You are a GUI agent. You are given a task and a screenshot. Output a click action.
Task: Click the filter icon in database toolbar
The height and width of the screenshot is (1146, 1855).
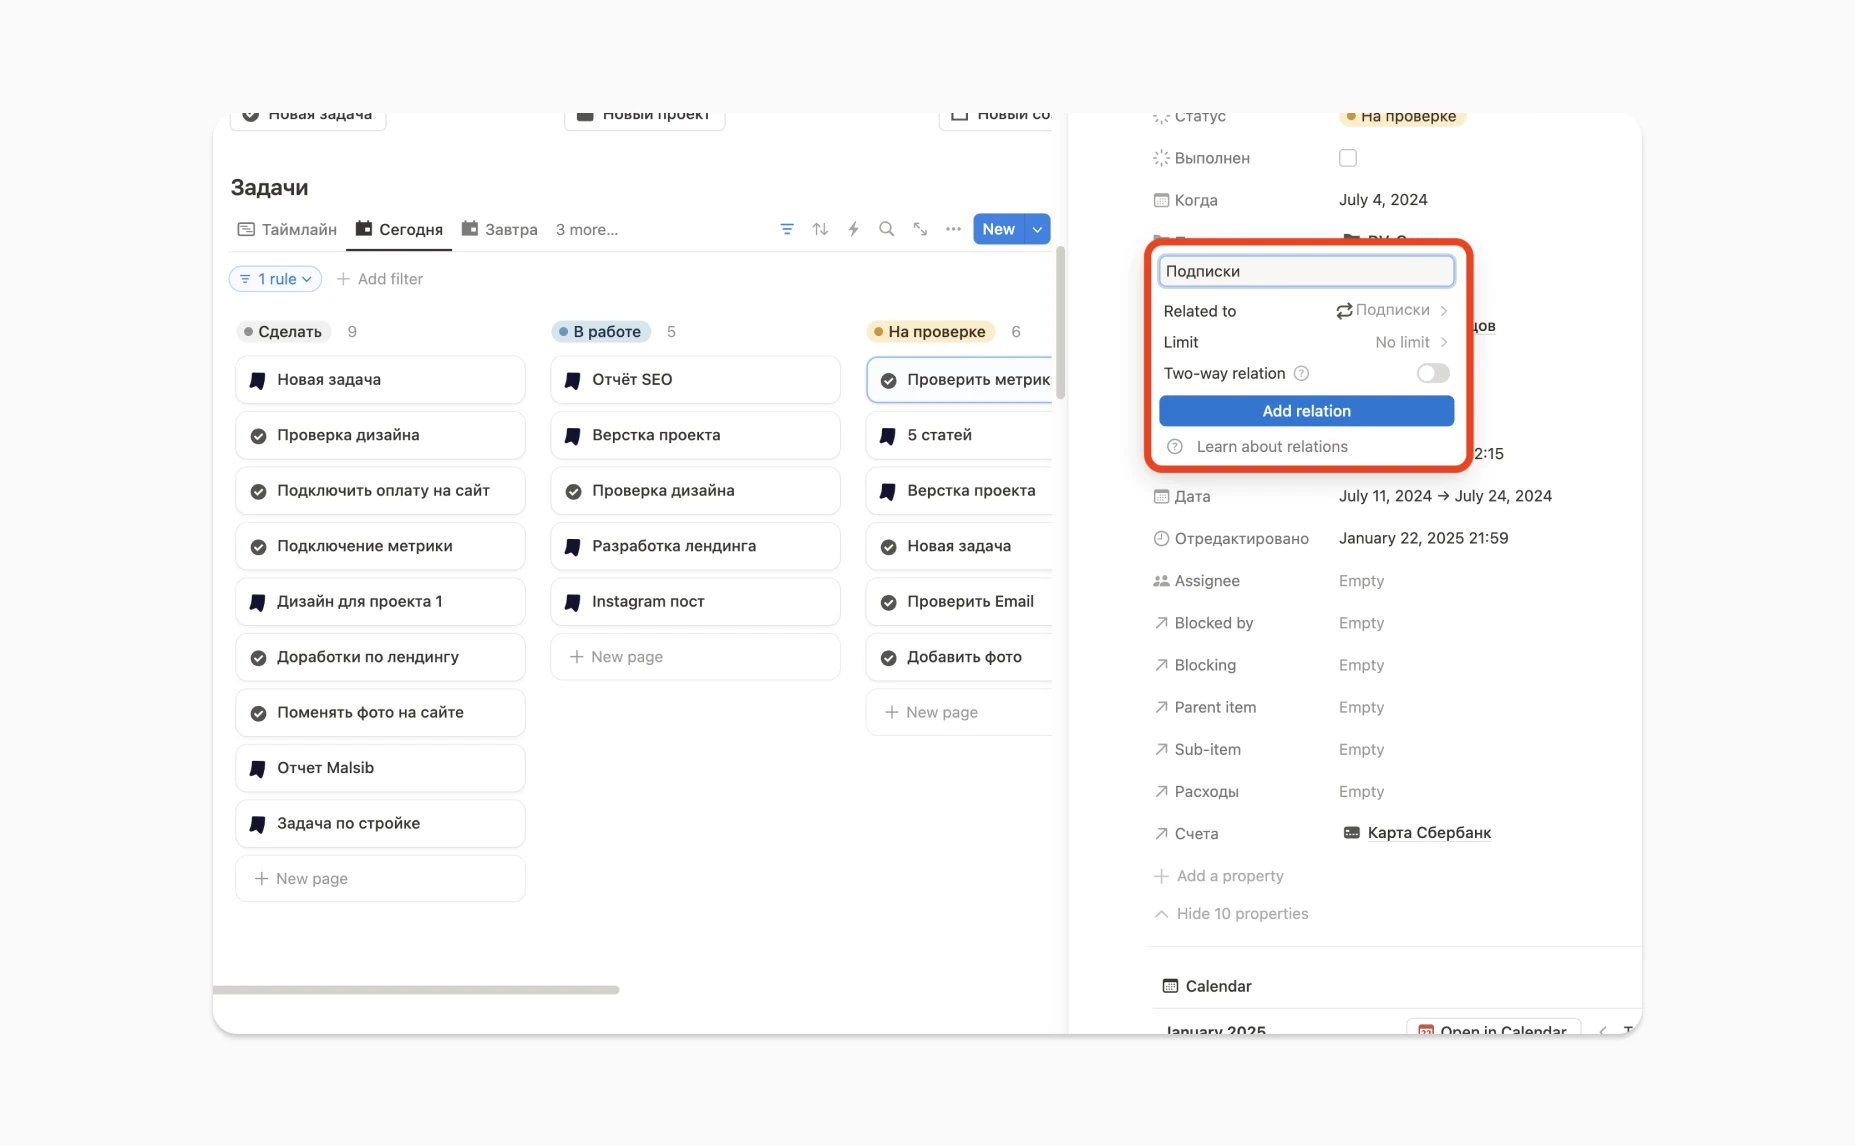pos(787,229)
